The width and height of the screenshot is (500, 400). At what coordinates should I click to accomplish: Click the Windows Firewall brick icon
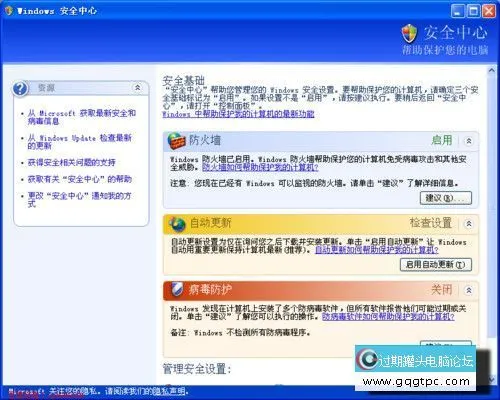(x=176, y=141)
